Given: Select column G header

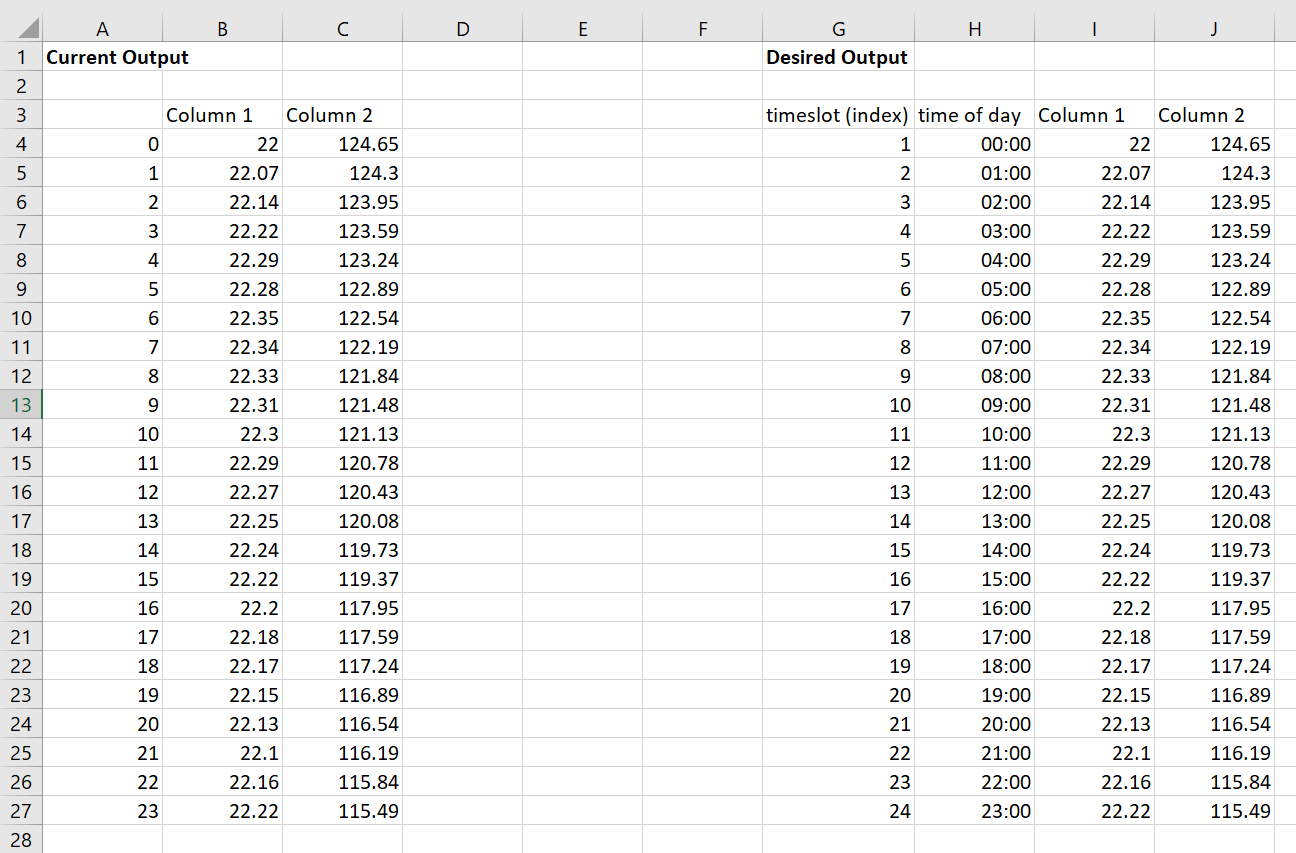Looking at the screenshot, I should click(x=838, y=29).
